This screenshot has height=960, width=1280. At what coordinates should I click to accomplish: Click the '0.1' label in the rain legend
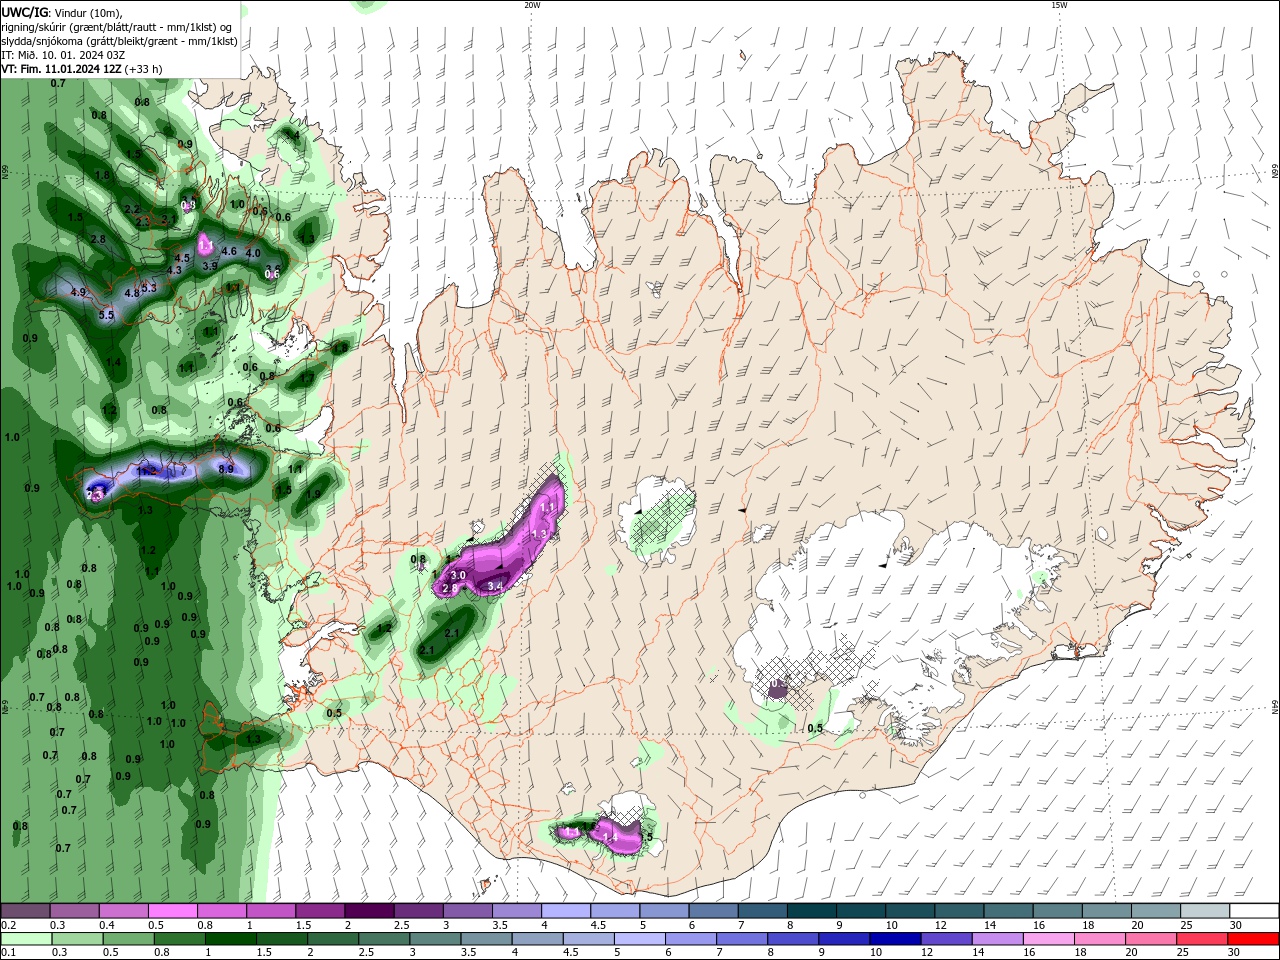(x=8, y=953)
